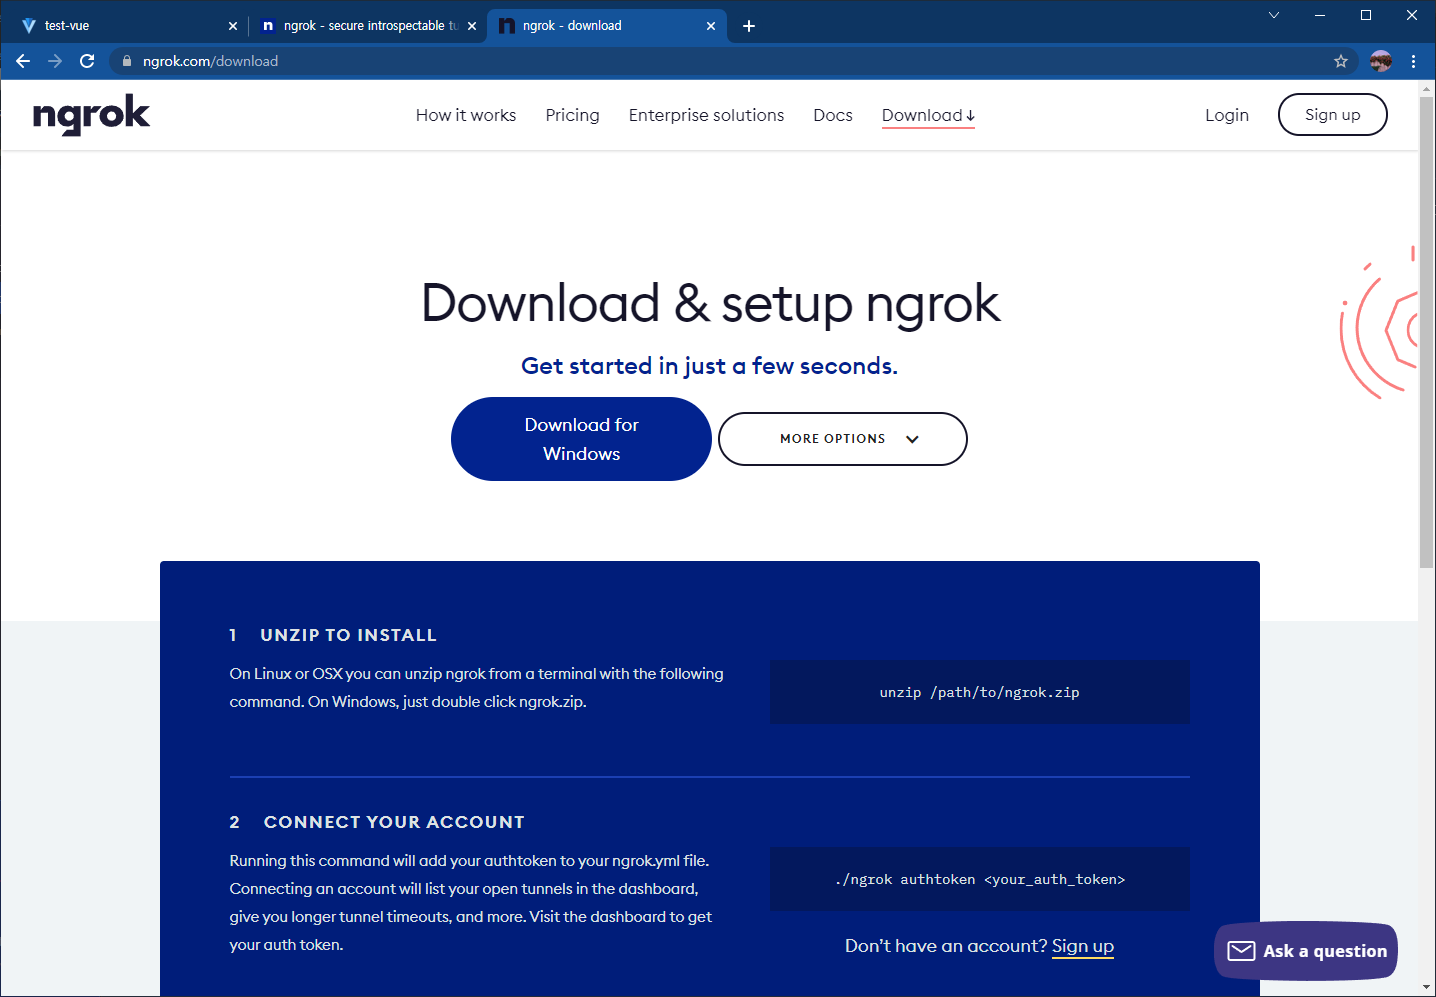Open the Pricing page

(572, 115)
